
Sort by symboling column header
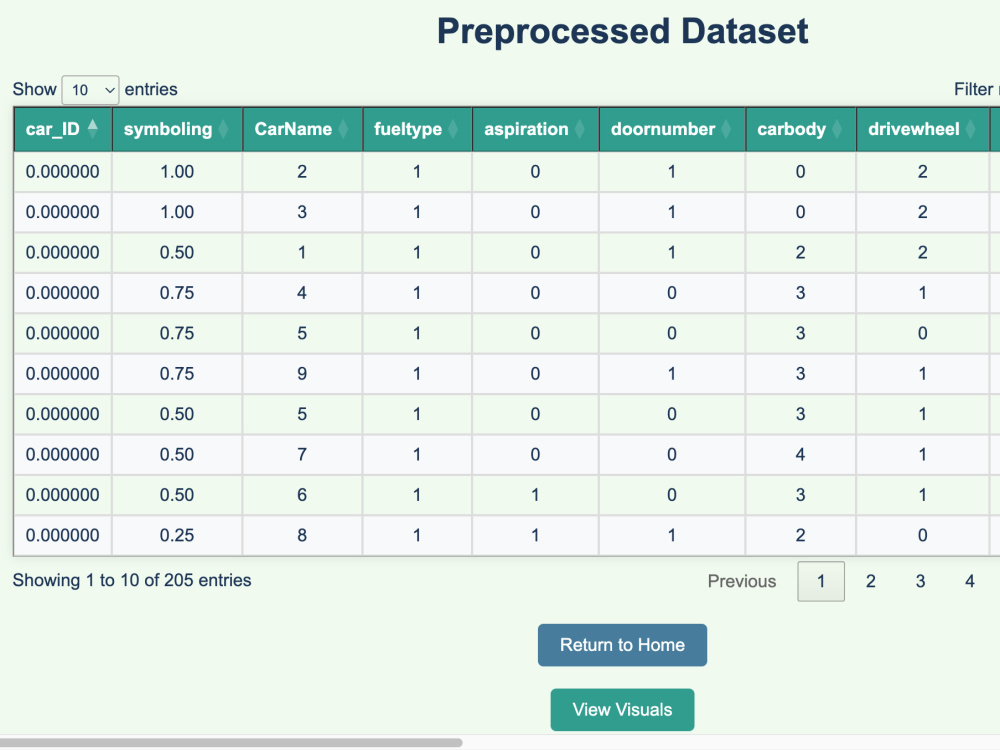tap(177, 129)
